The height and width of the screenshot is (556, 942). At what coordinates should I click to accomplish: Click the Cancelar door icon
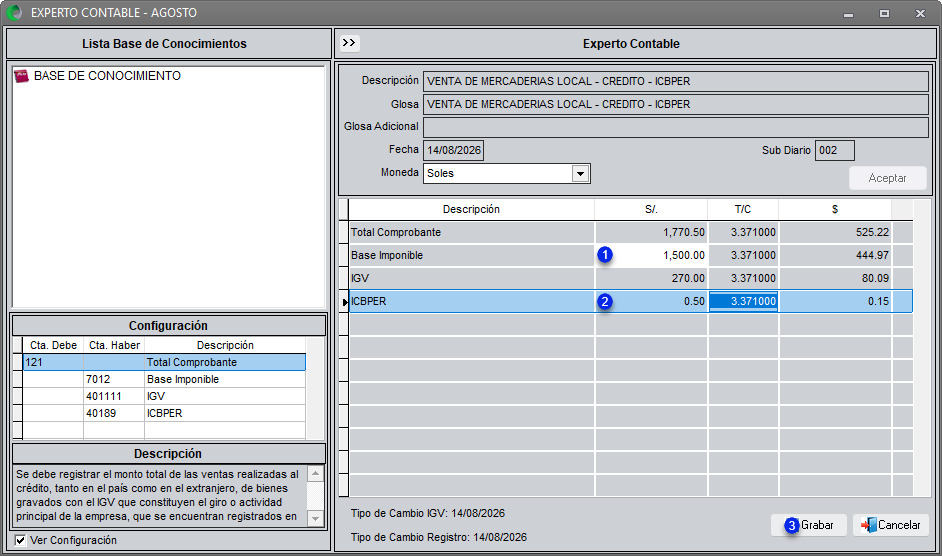tap(868, 525)
